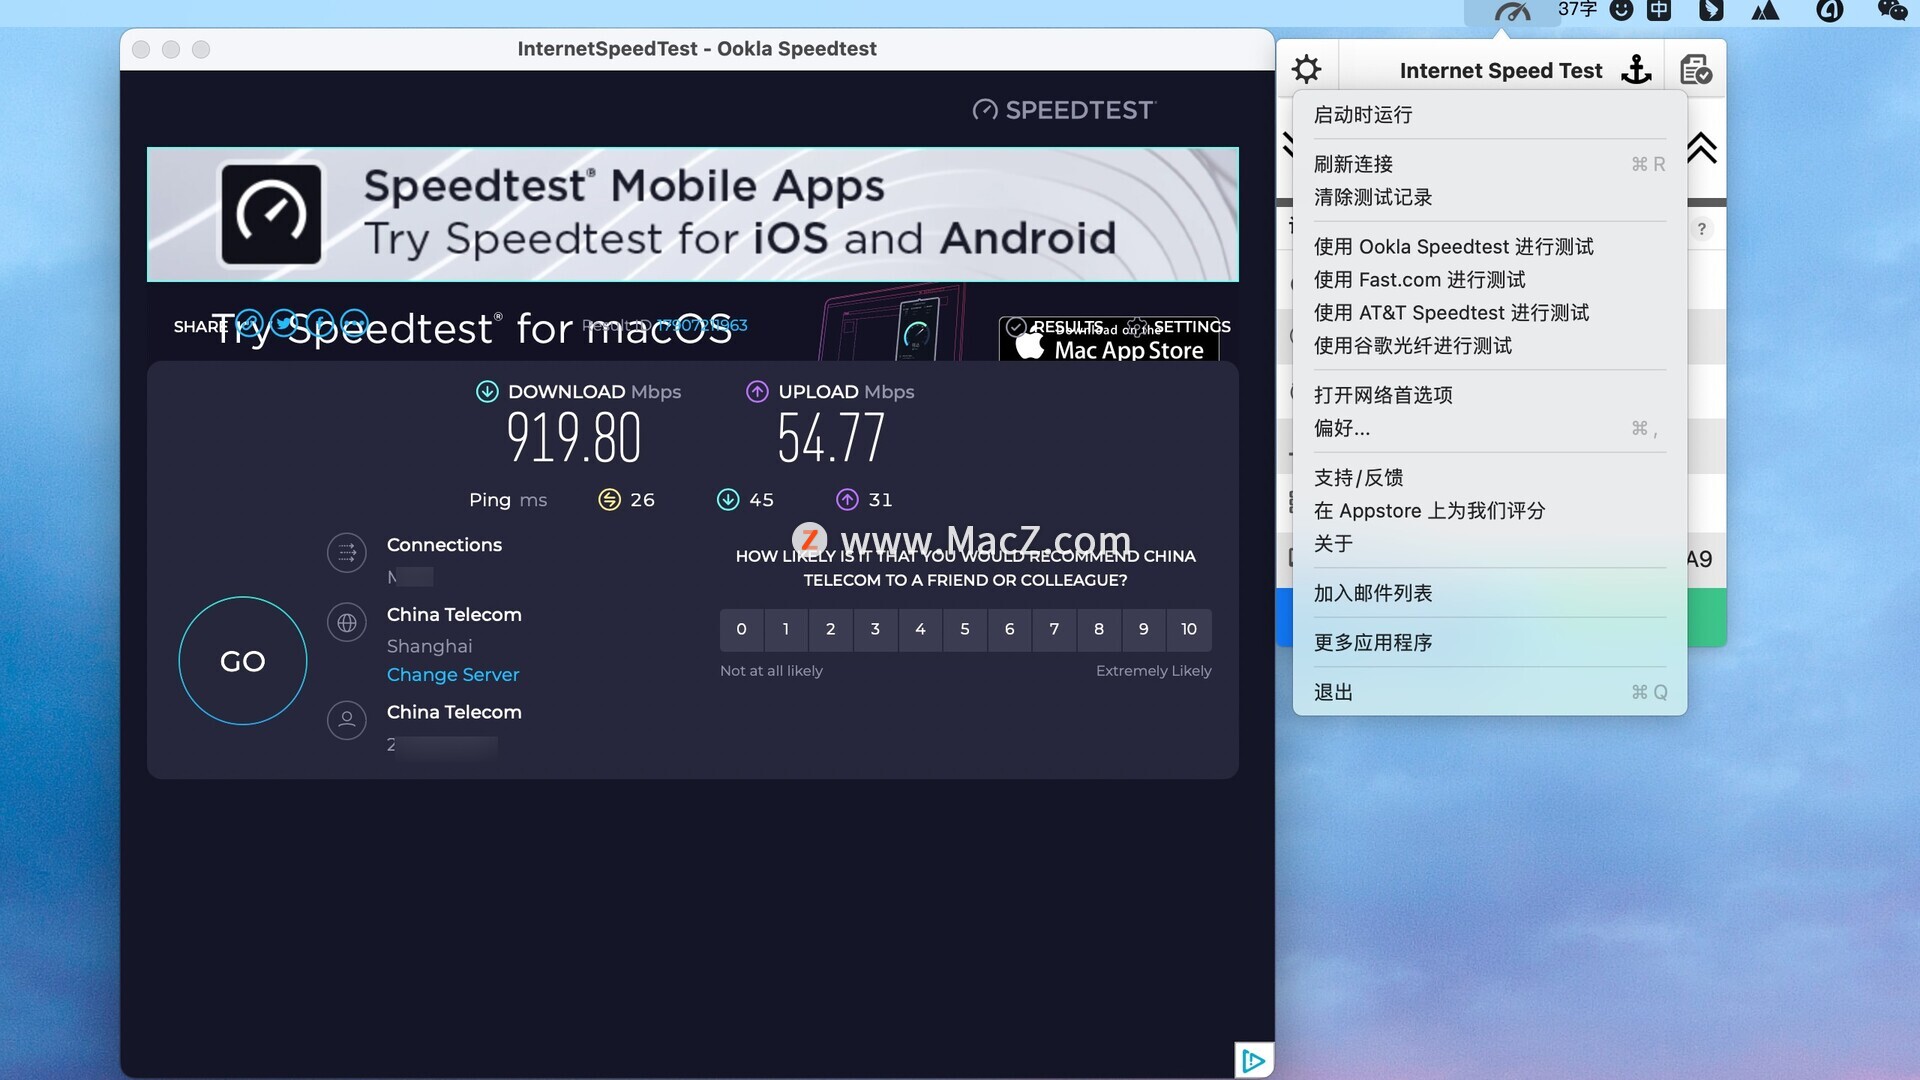Viewport: 1920px width, 1080px height.
Task: Choose 使用 Fast.com 进行测试
Action: [1489, 280]
